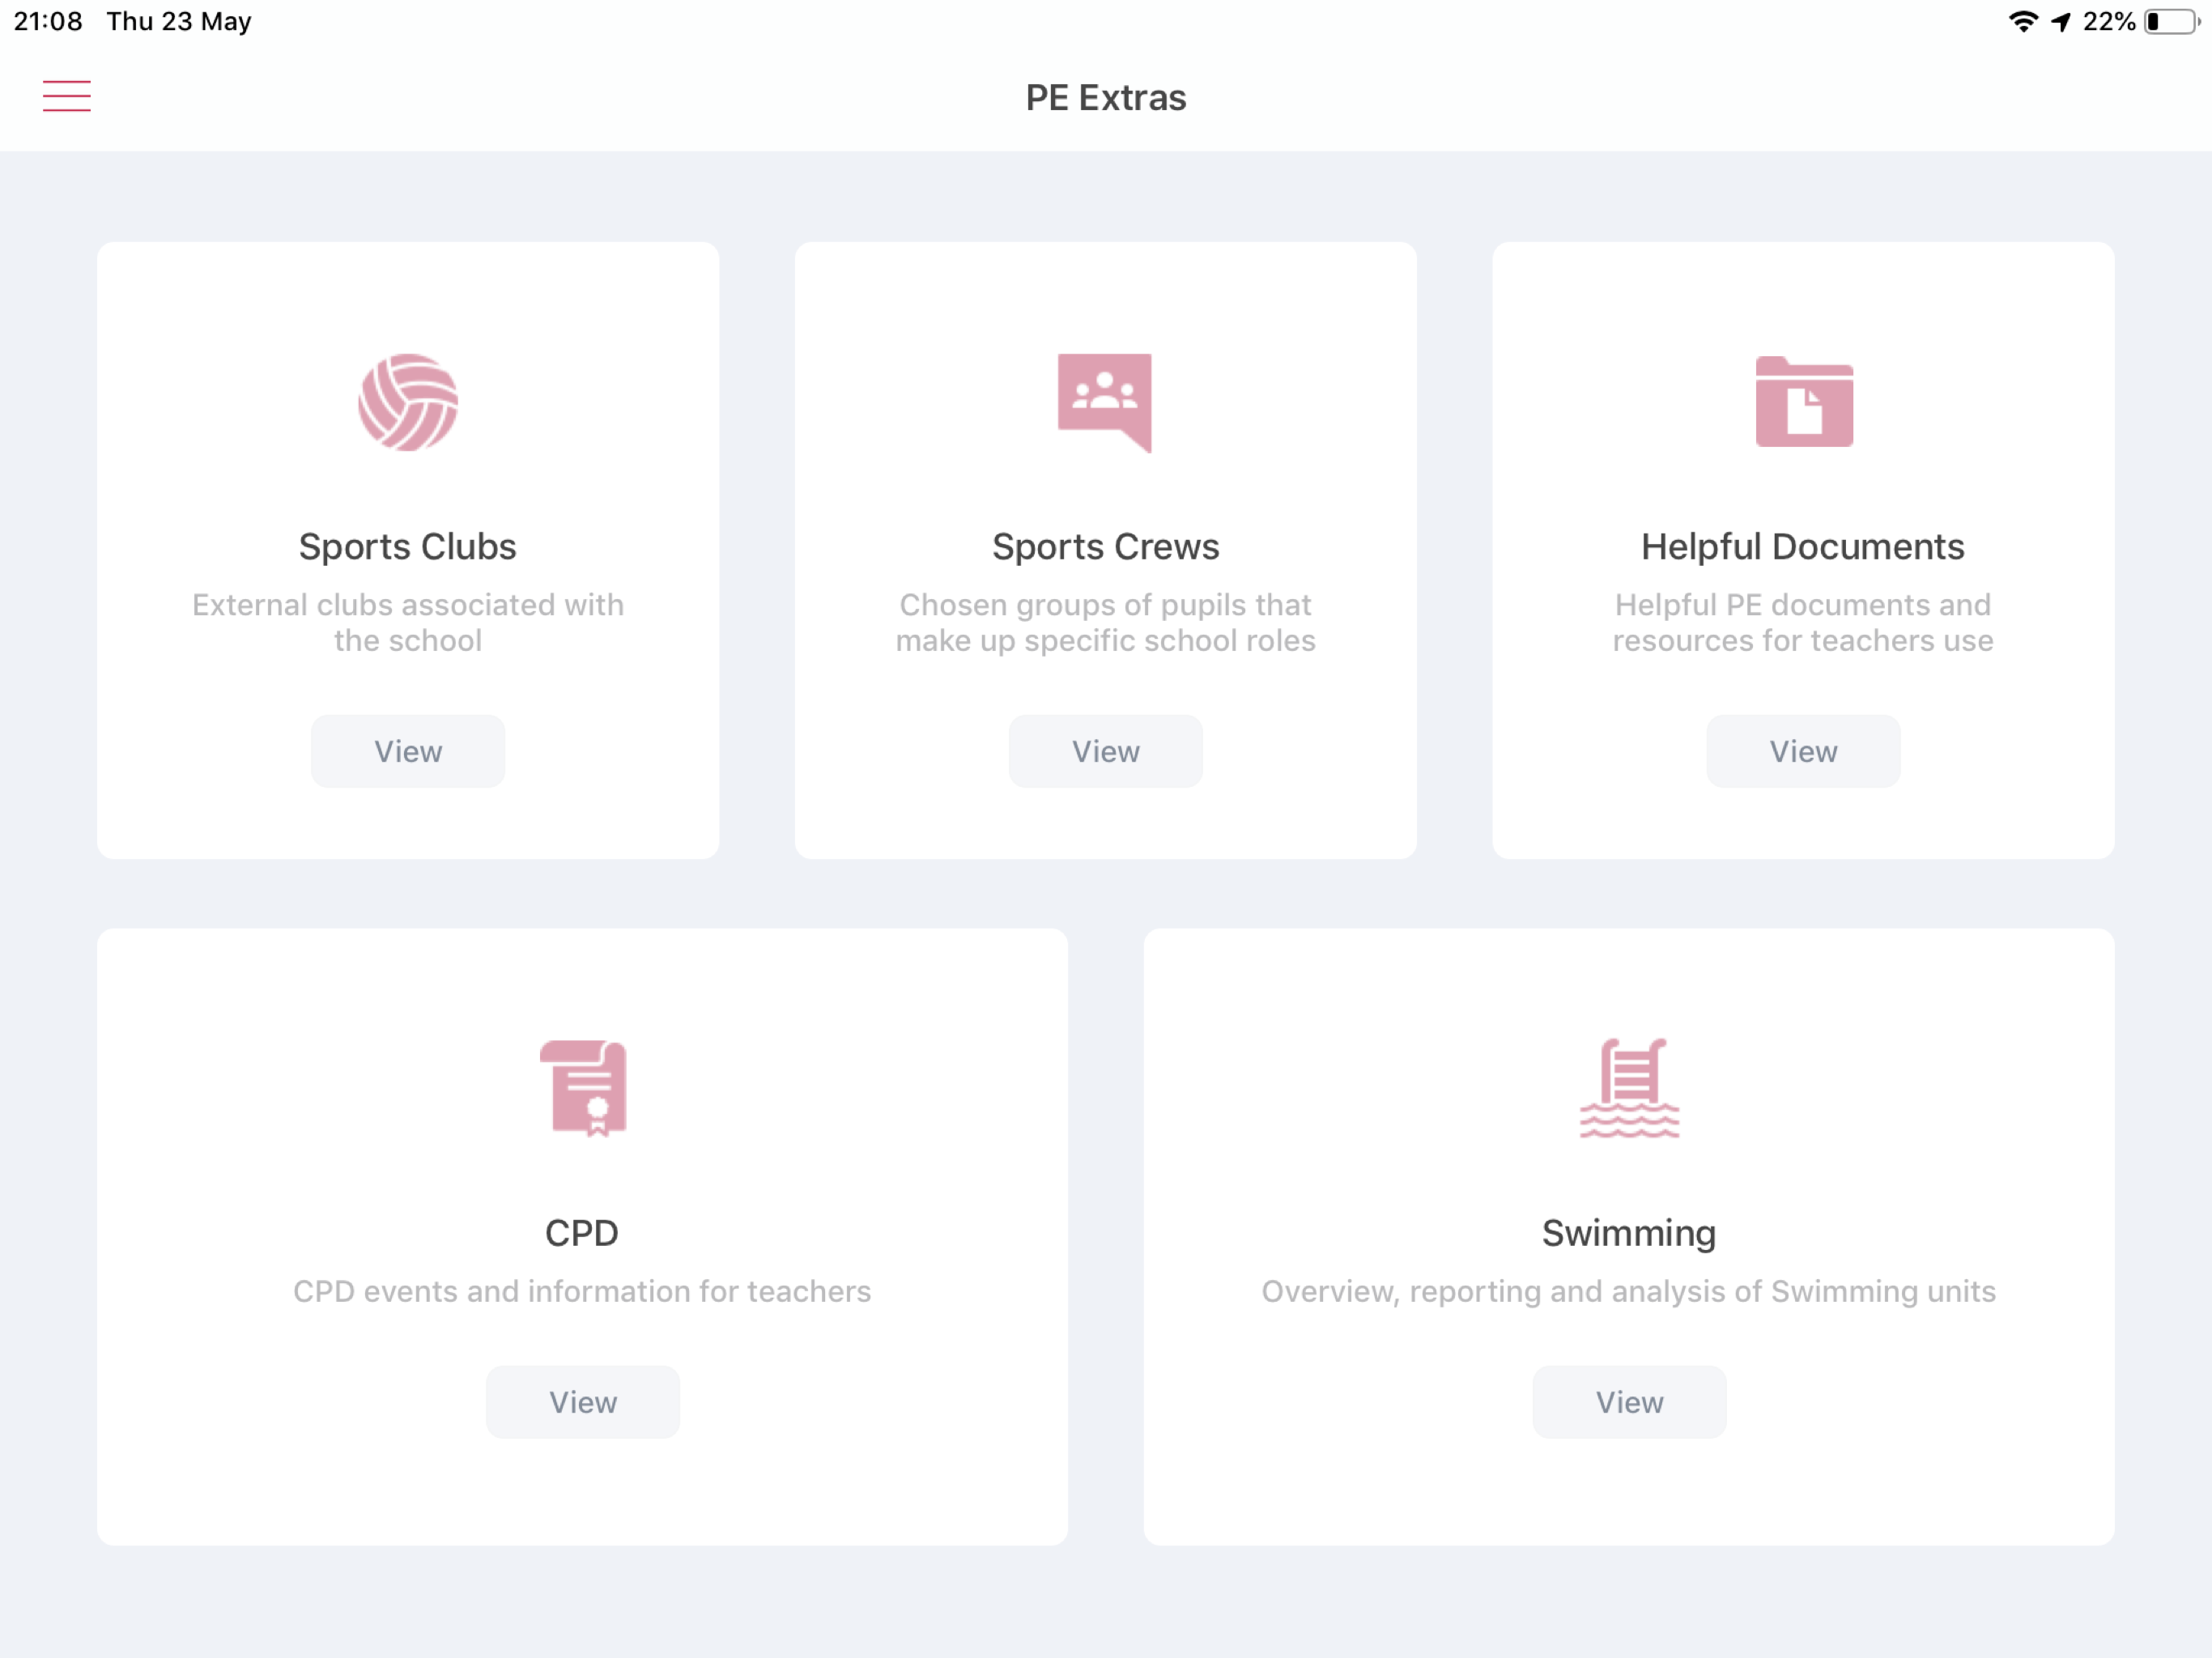View the Sports Crews section
This screenshot has height=1658, width=2212.
(1105, 751)
